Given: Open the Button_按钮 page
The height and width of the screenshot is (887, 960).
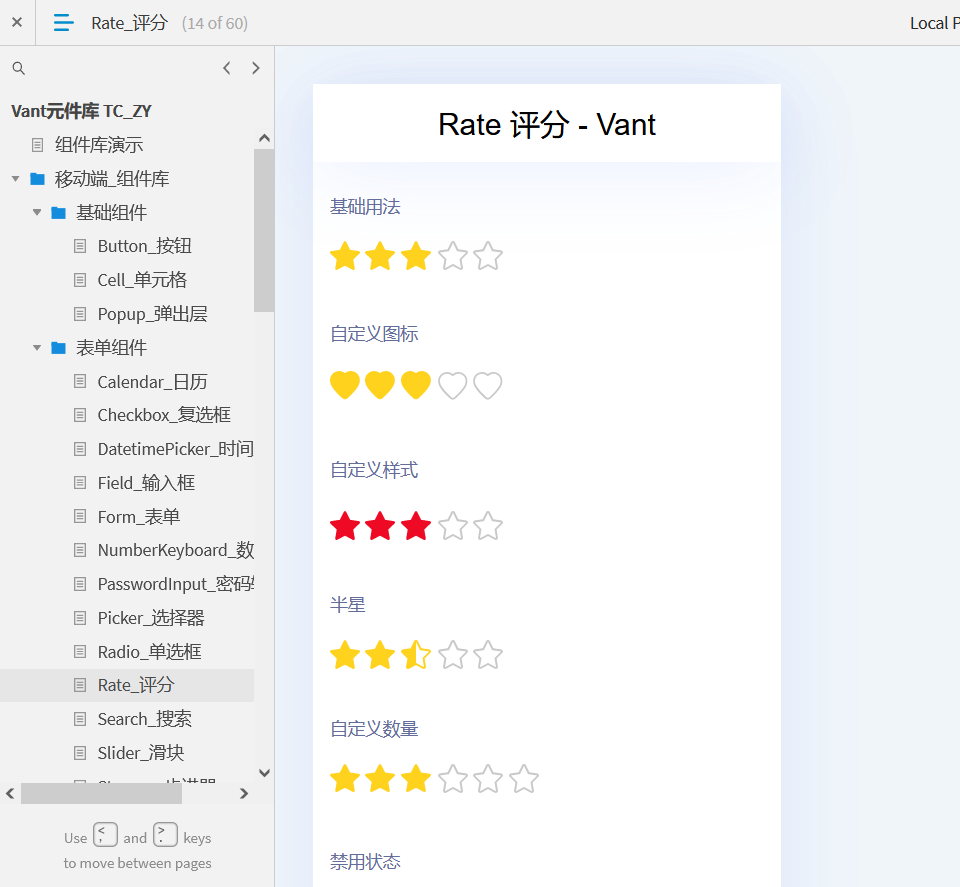Looking at the screenshot, I should pyautogui.click(x=144, y=246).
